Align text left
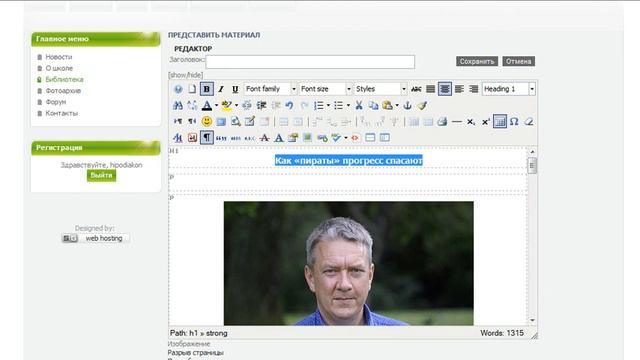Viewport: 640px width, 360px height. pyautogui.click(x=459, y=89)
